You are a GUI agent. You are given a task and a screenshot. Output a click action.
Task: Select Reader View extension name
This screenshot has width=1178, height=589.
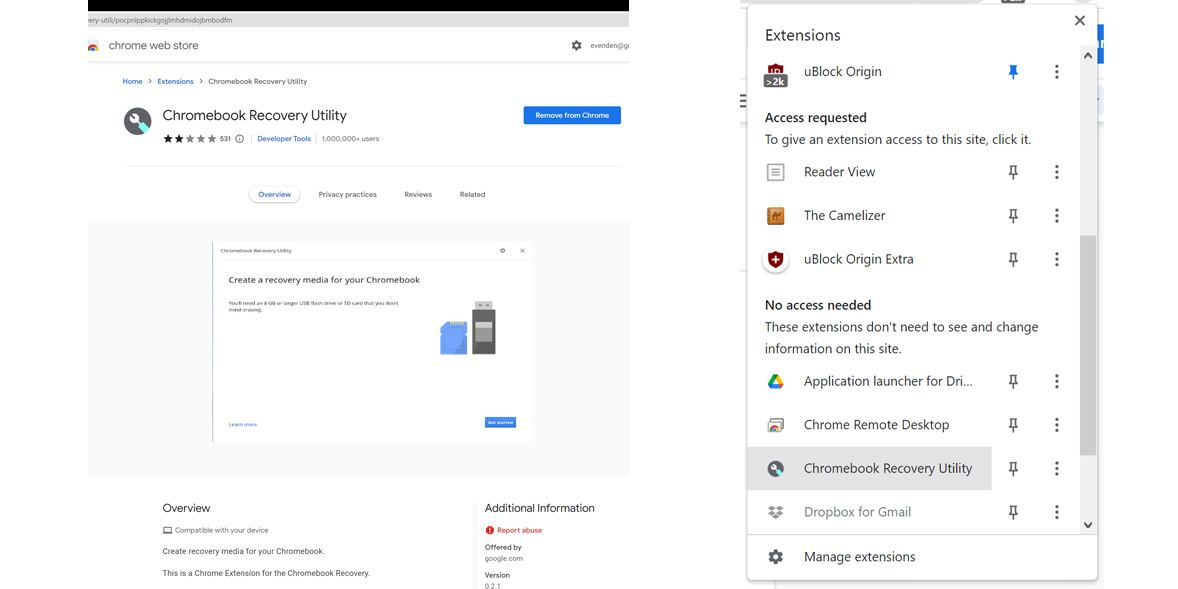[x=839, y=172]
